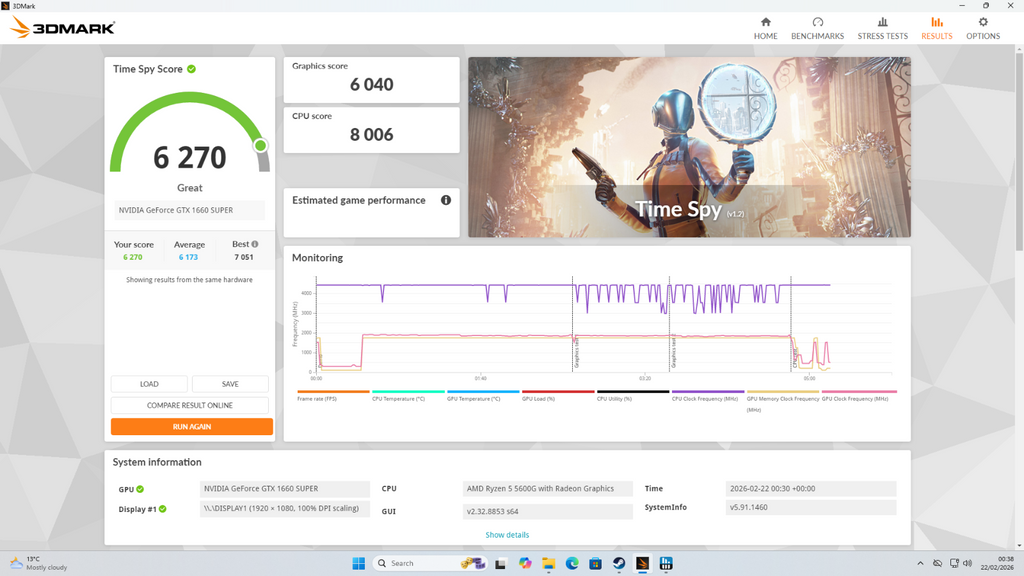The image size is (1024, 576).
Task: Switch to the HOME tab
Action: coord(765,27)
